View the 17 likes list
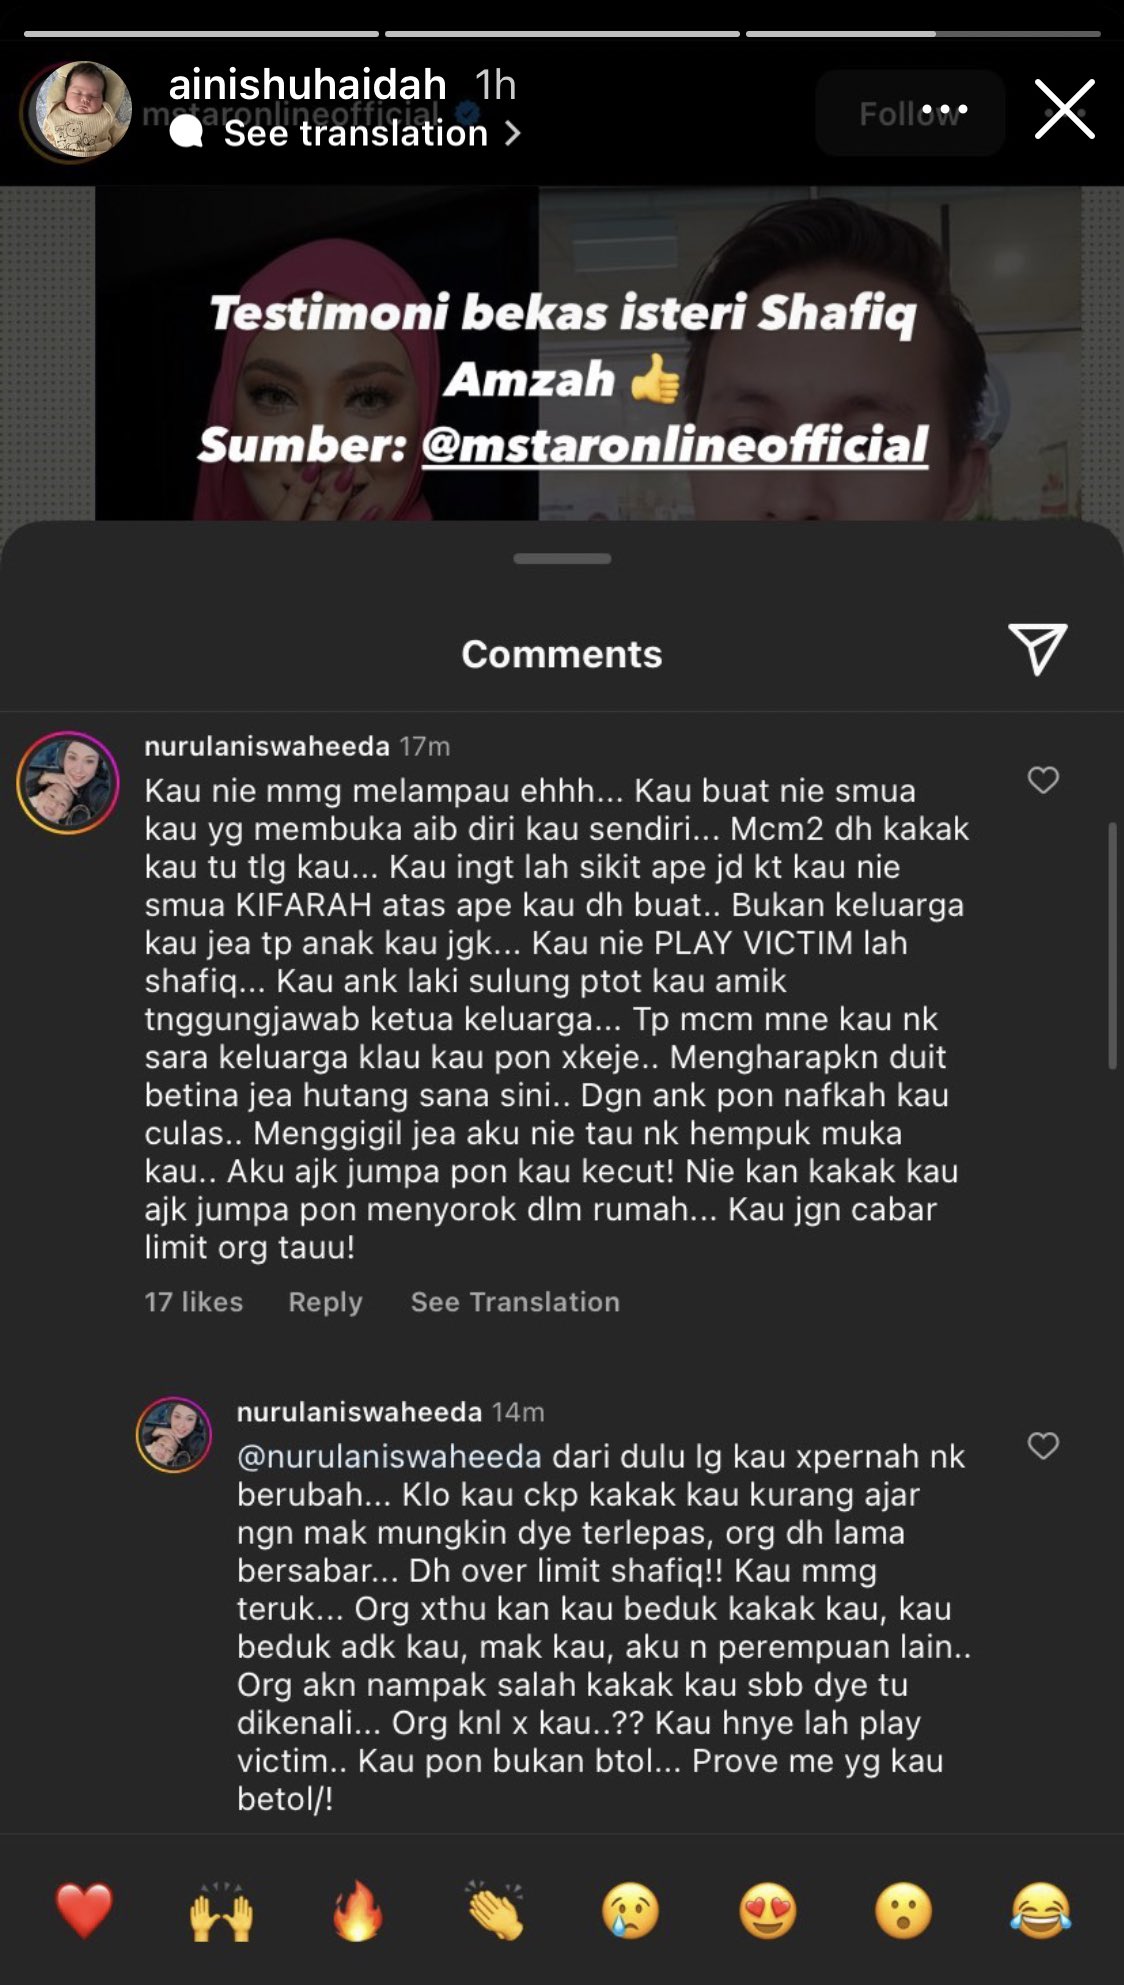This screenshot has height=1985, width=1124. pyautogui.click(x=194, y=1302)
